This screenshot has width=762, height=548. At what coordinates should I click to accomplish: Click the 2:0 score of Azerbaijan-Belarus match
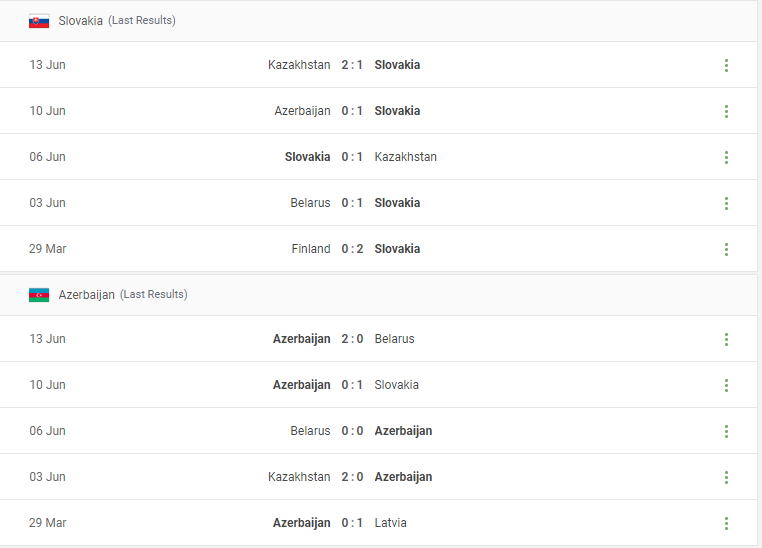[x=352, y=339]
